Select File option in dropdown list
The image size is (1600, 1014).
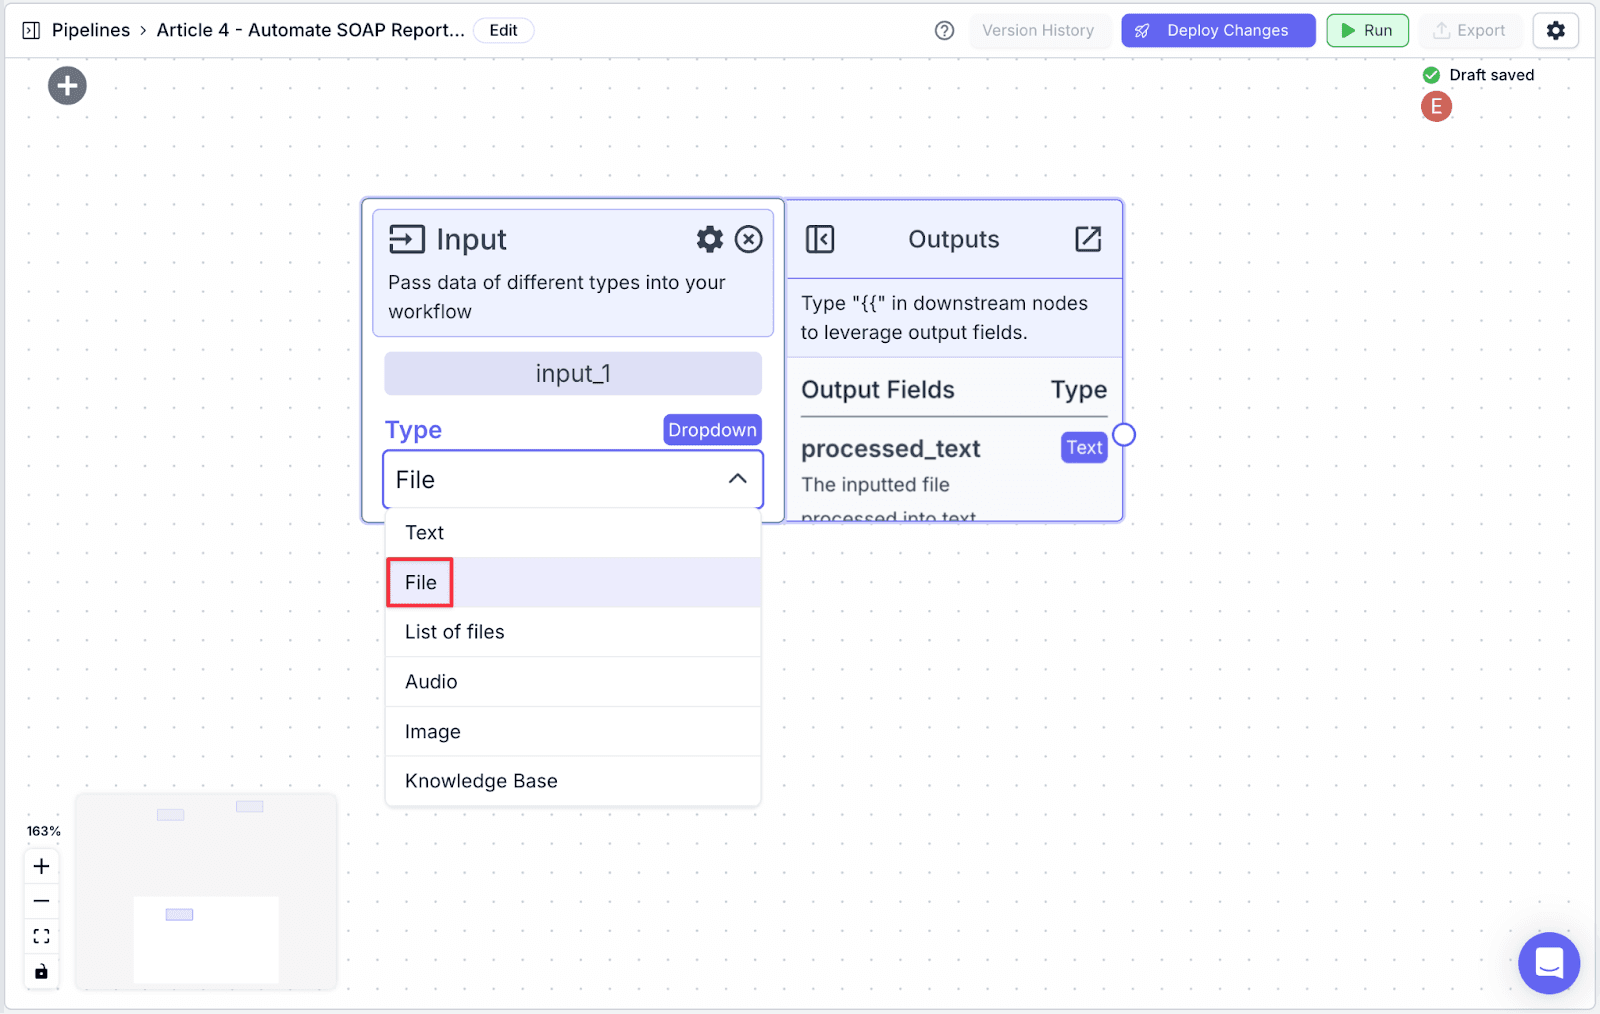coord(573,582)
